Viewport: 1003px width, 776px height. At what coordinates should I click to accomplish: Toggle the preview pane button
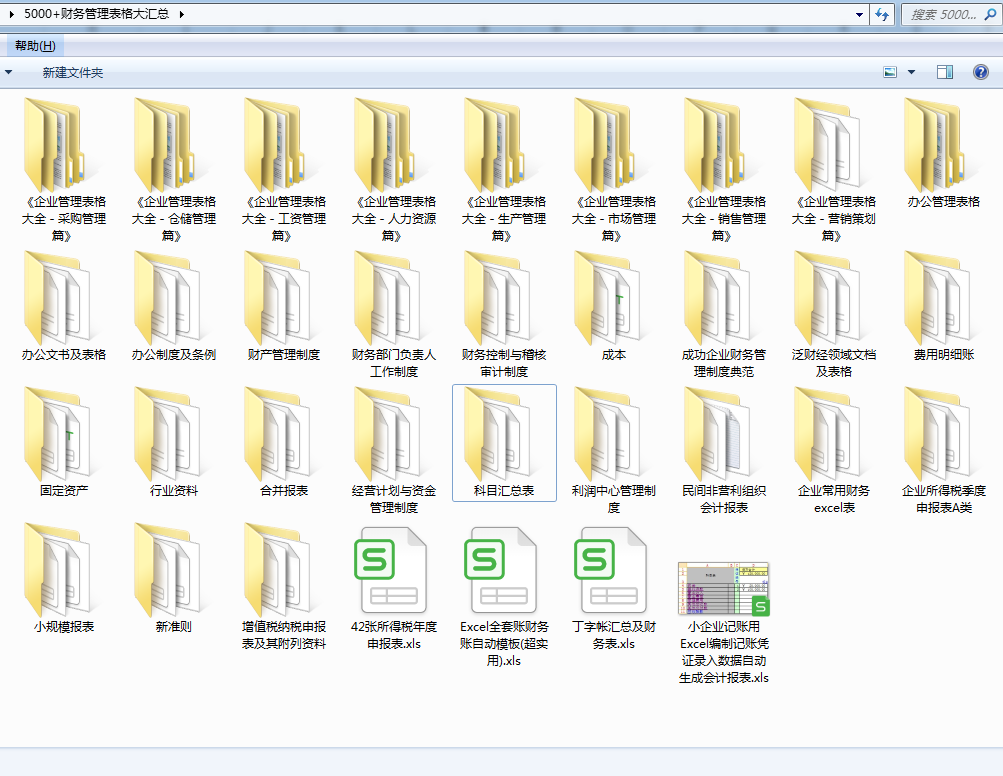click(x=945, y=72)
